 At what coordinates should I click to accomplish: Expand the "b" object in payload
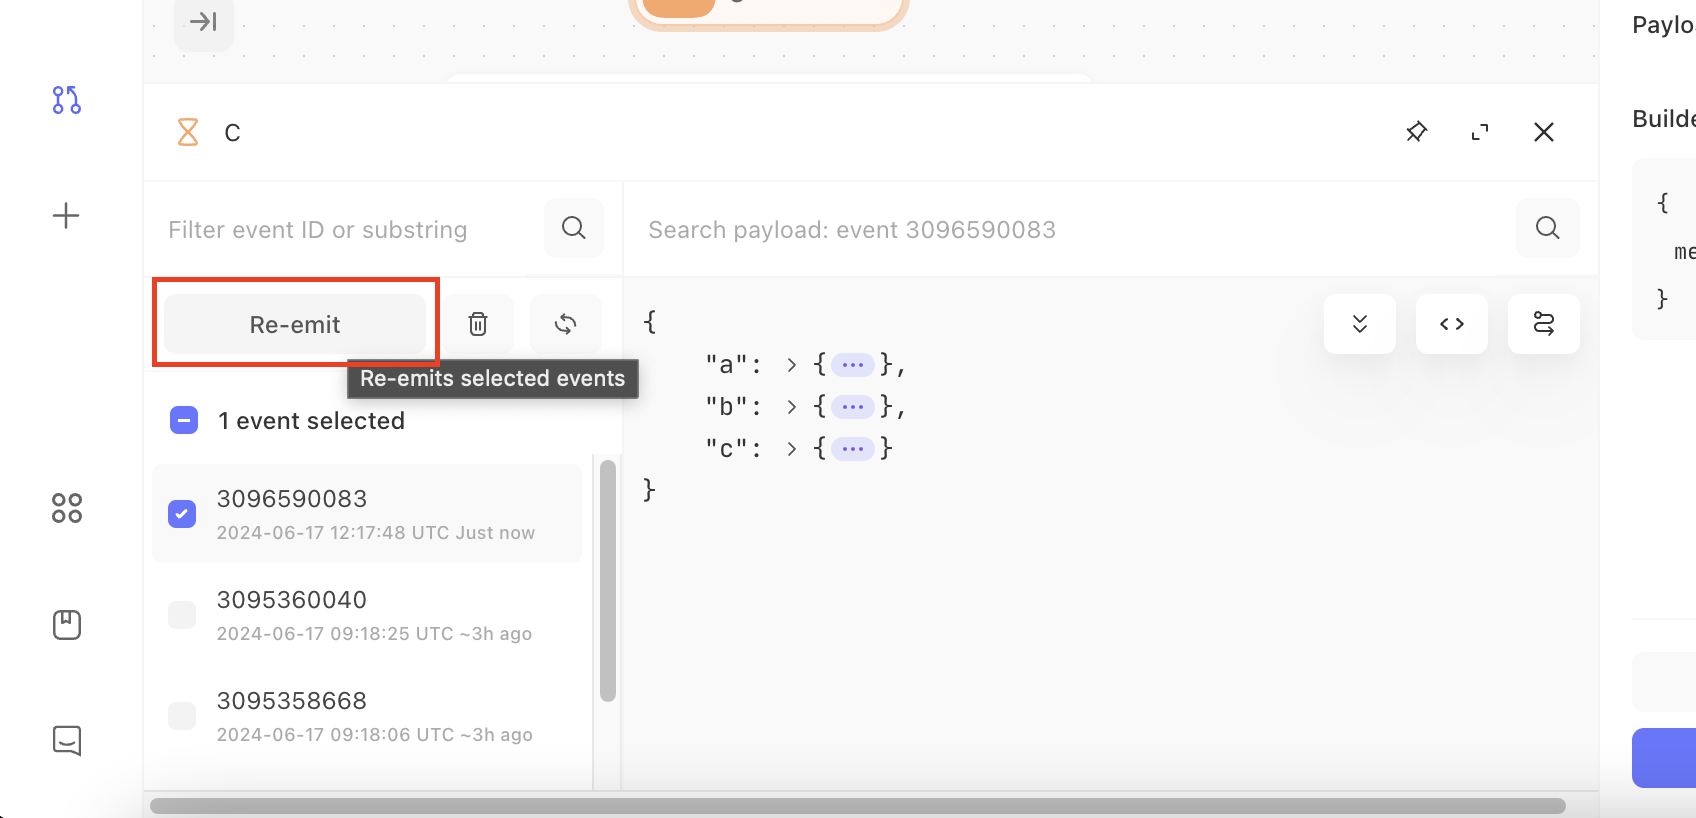click(x=791, y=407)
